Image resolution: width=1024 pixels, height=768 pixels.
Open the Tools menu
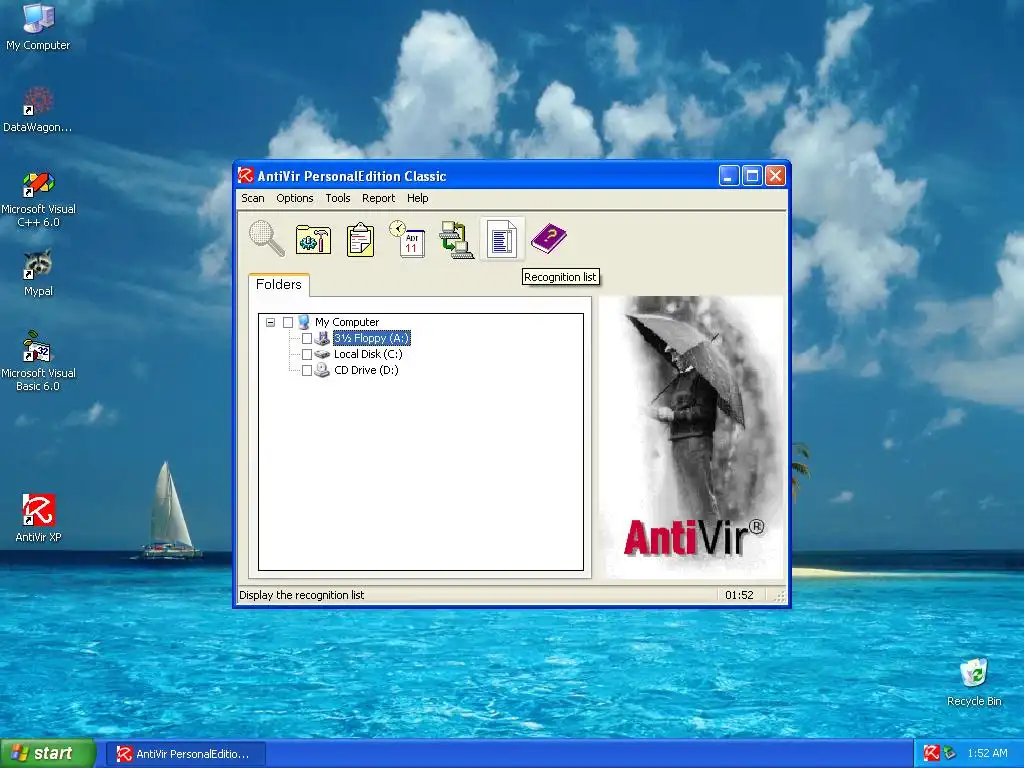pos(338,198)
